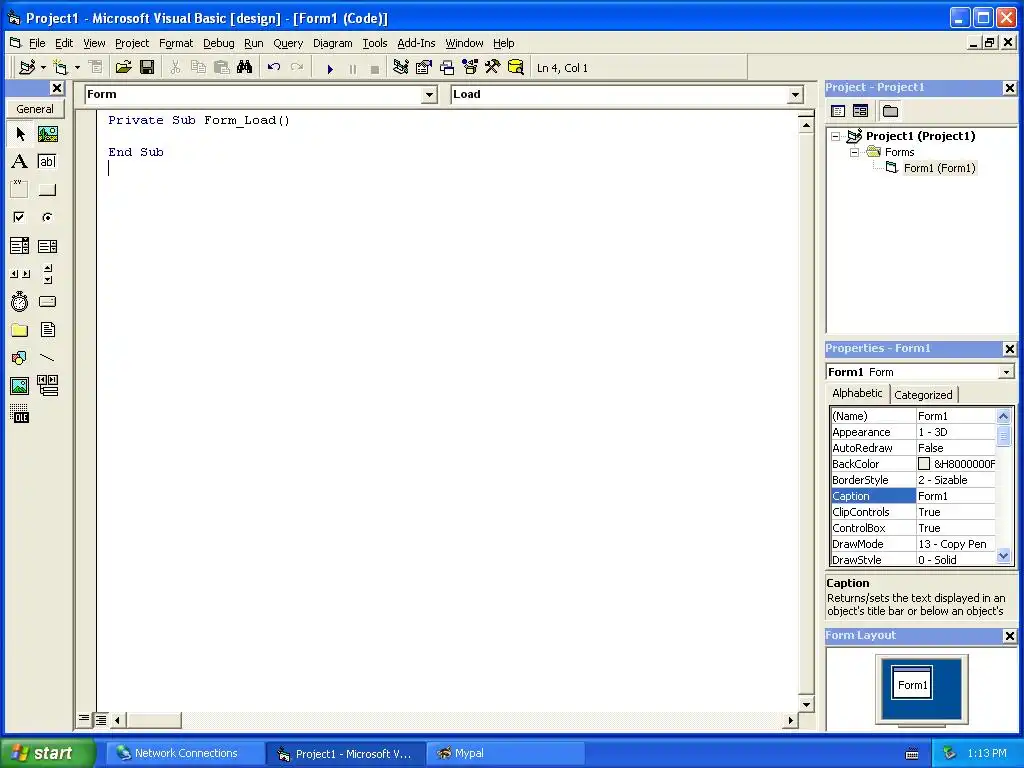Click View Code icon in Project panel
The height and width of the screenshot is (768, 1024).
(x=838, y=111)
